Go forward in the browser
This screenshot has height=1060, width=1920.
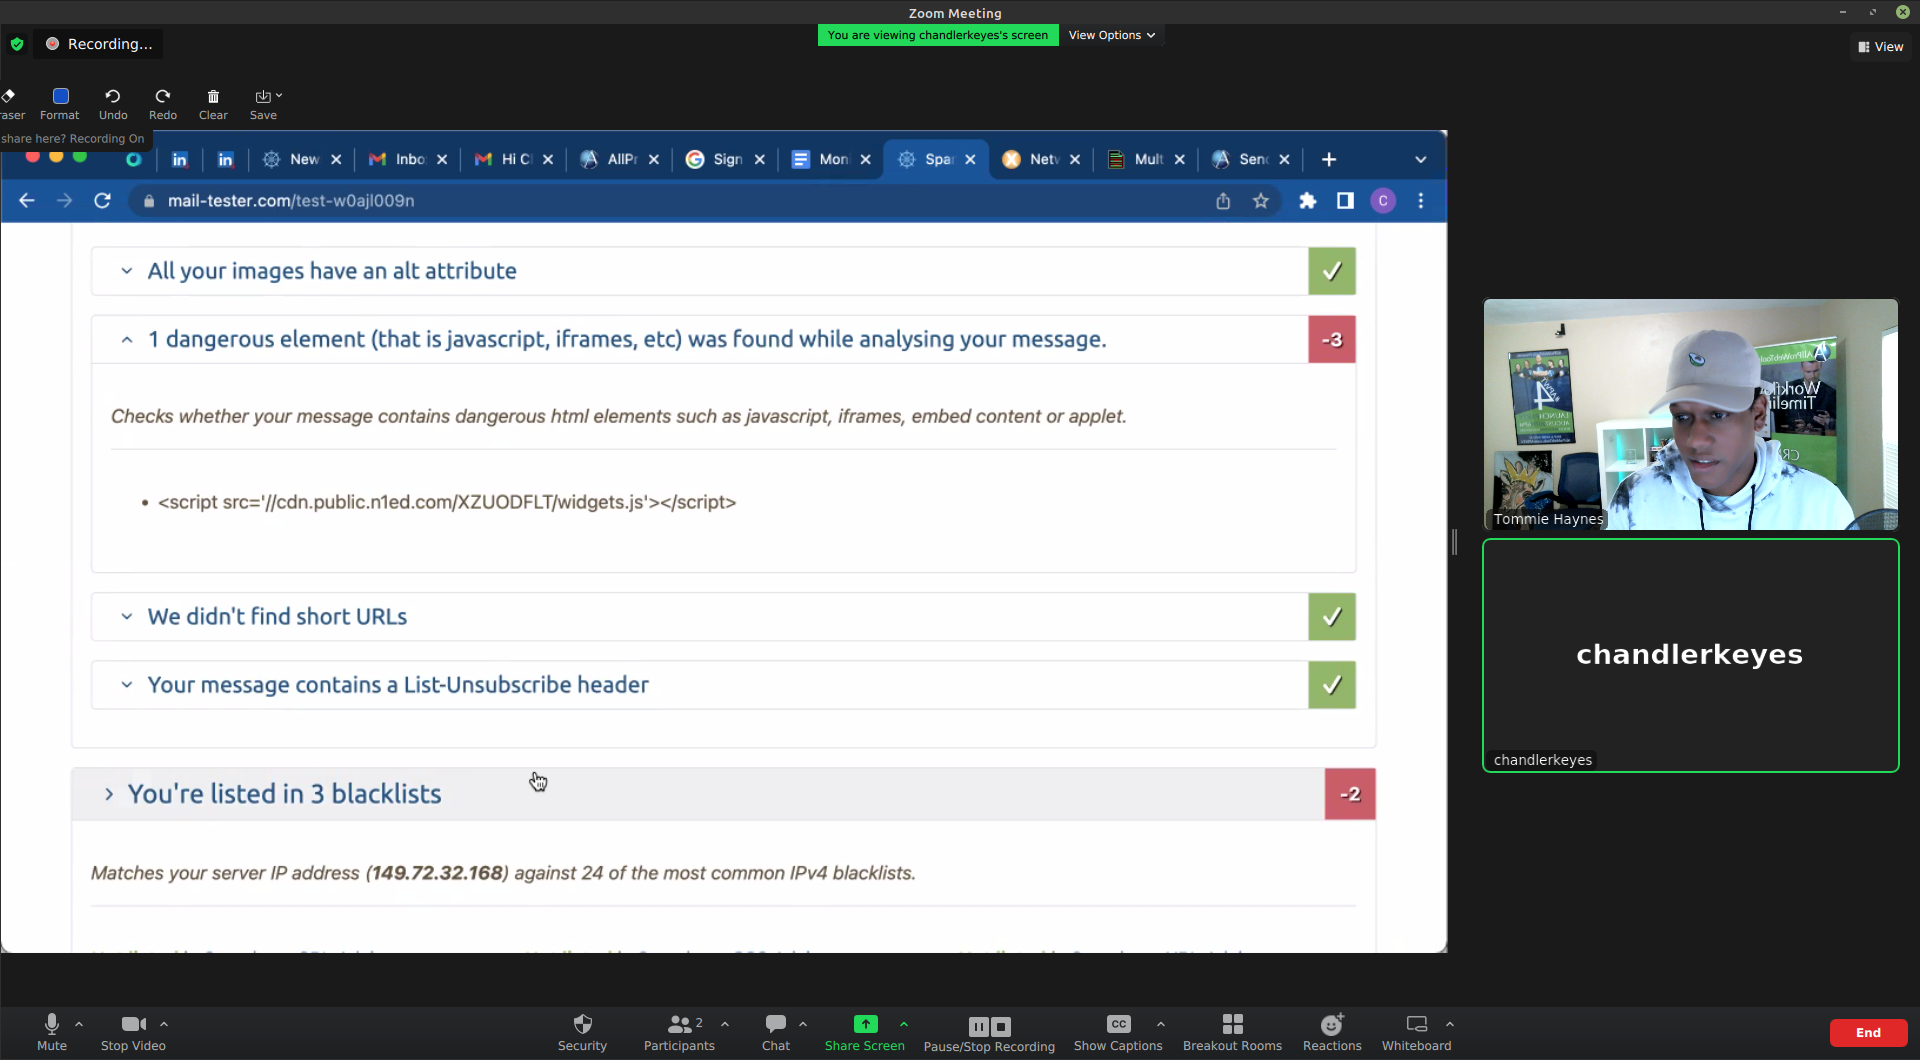coord(65,201)
